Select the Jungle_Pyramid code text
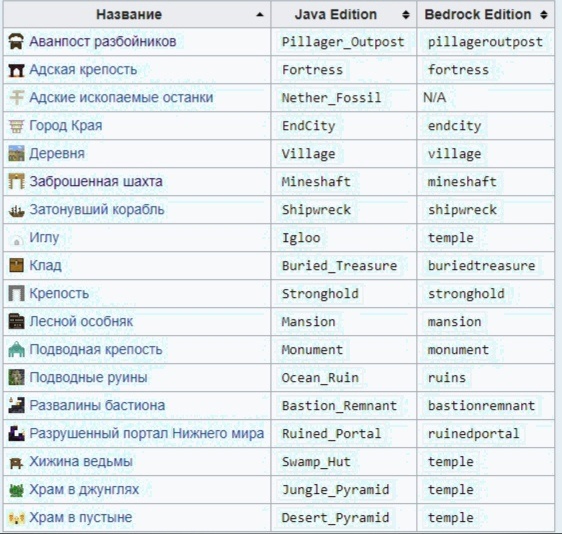Screen dimensions: 562x534 pyautogui.click(x=335, y=490)
